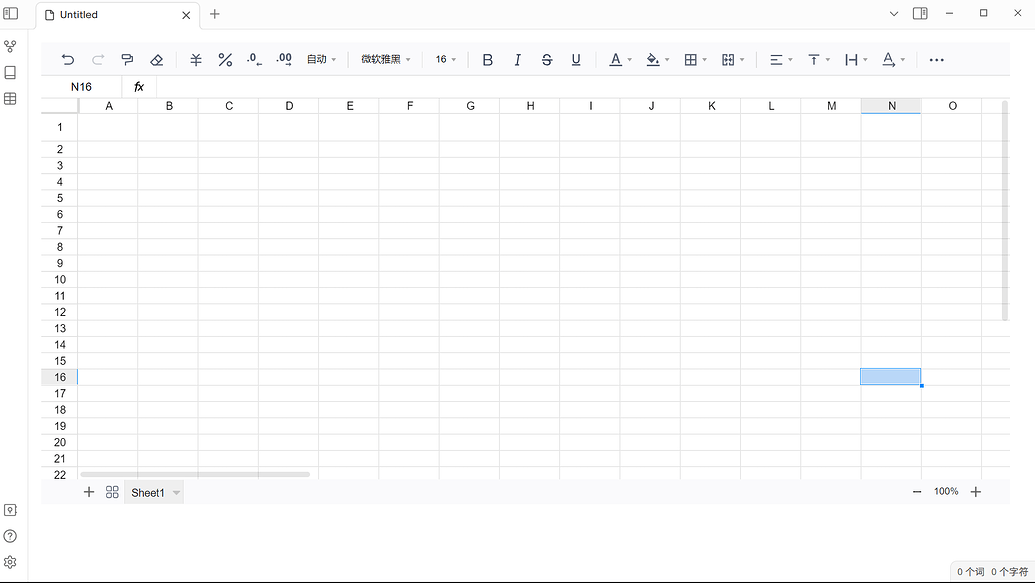Click the decrease decimal places icon
This screenshot has width=1035, height=583.
point(254,60)
